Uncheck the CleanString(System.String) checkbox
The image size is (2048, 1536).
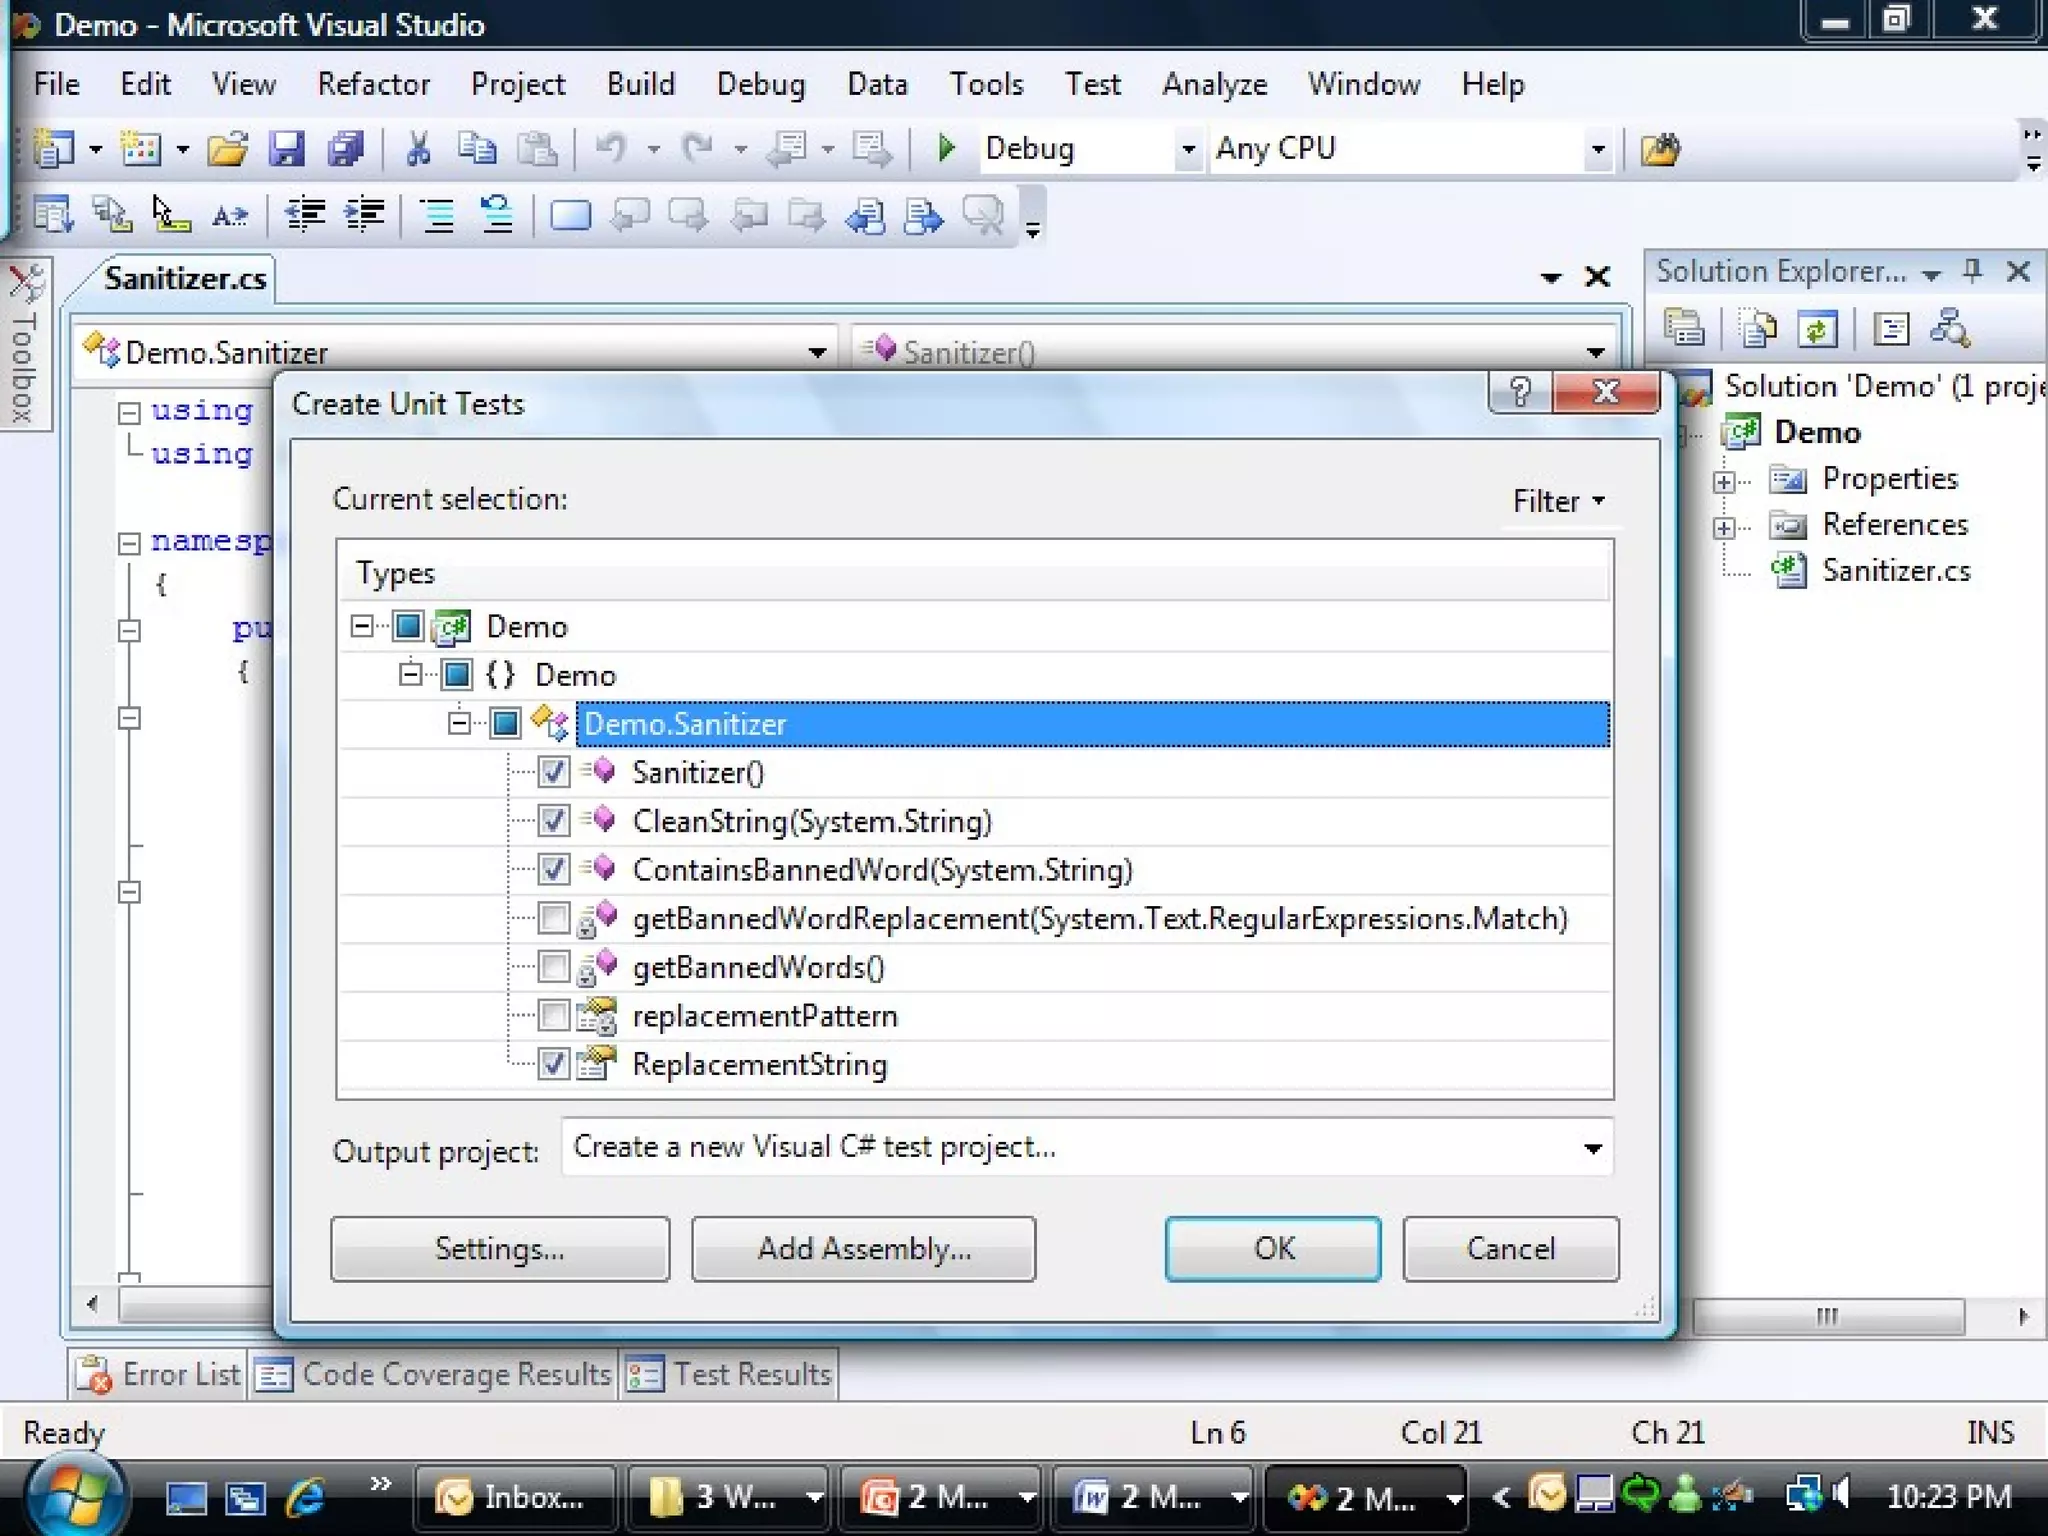tap(553, 821)
